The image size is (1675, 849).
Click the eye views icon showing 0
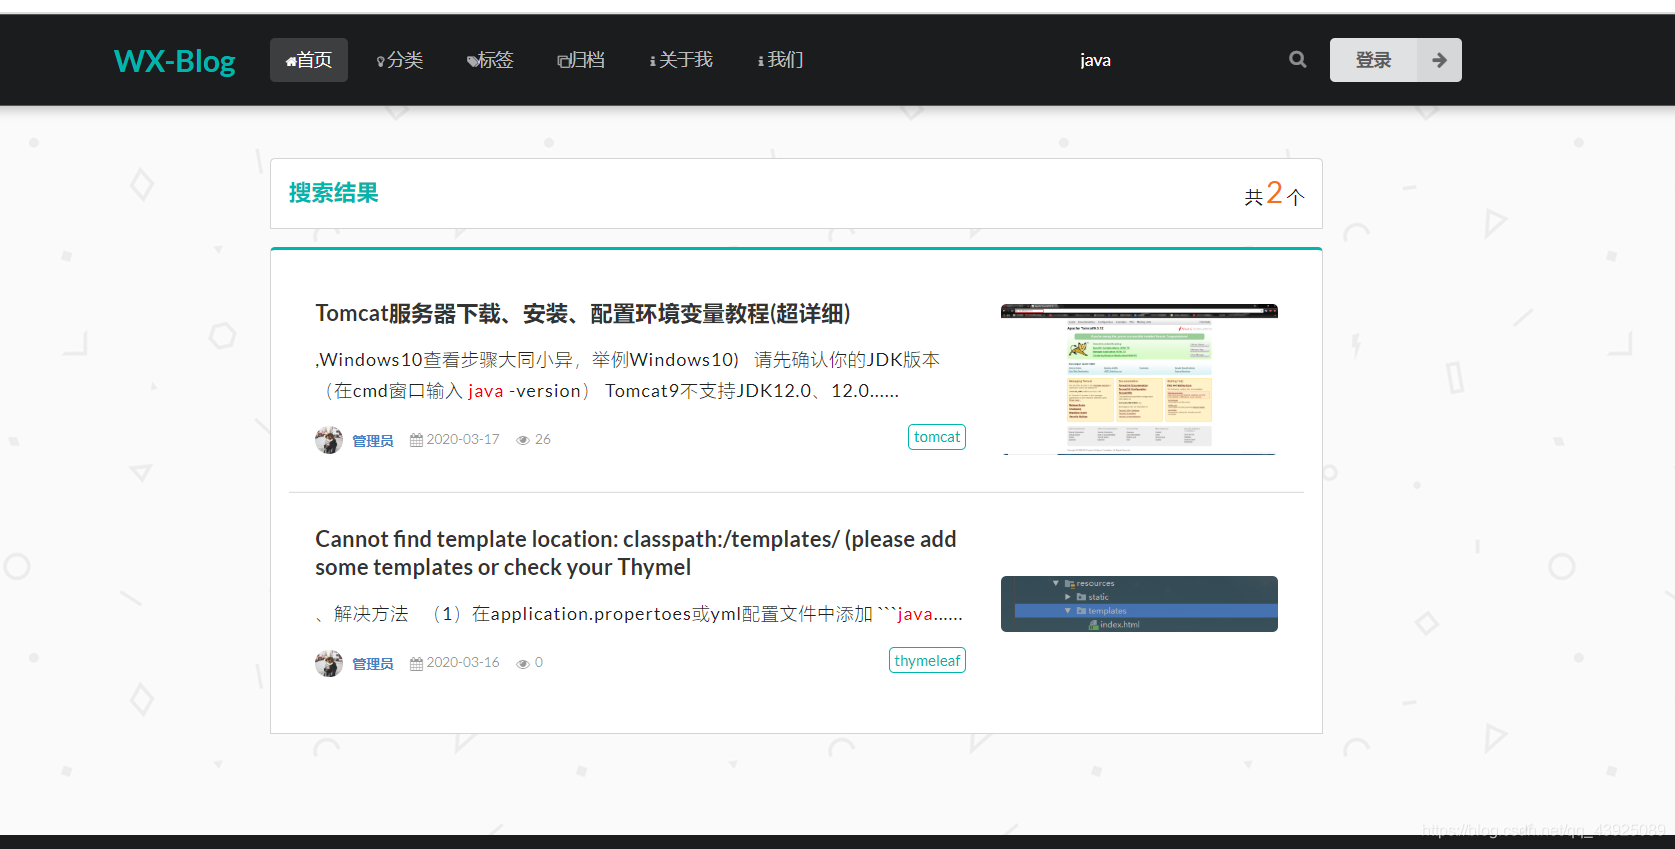[x=523, y=663]
